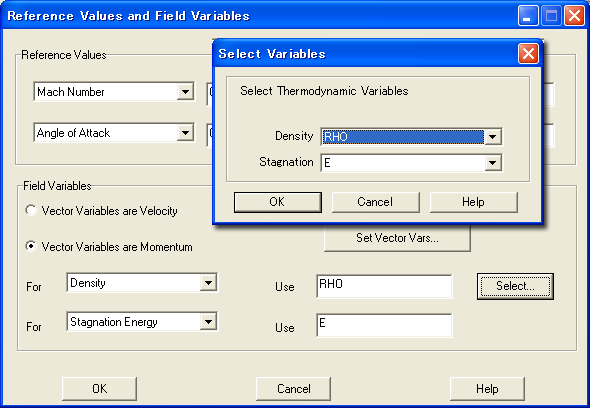This screenshot has width=590, height=408.
Task: Close the Reference Values and Field Variables window
Action: click(x=574, y=16)
